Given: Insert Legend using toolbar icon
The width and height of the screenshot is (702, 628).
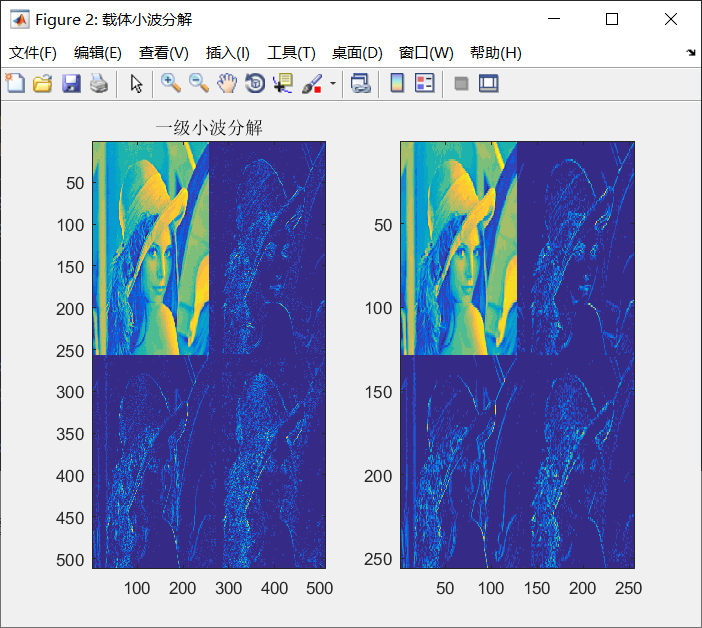Looking at the screenshot, I should tap(424, 84).
